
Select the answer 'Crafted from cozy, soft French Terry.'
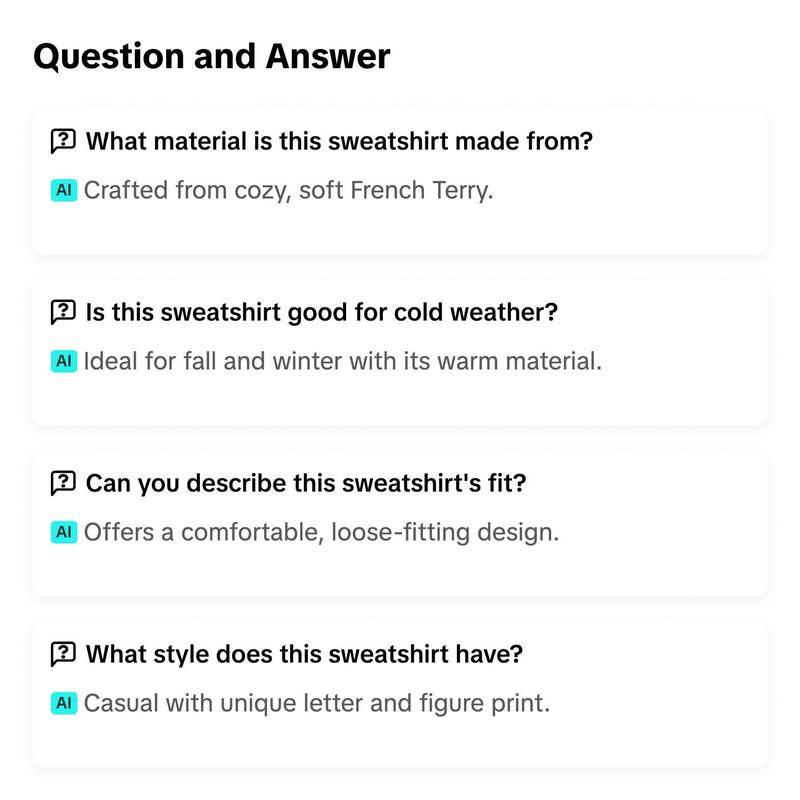click(289, 191)
